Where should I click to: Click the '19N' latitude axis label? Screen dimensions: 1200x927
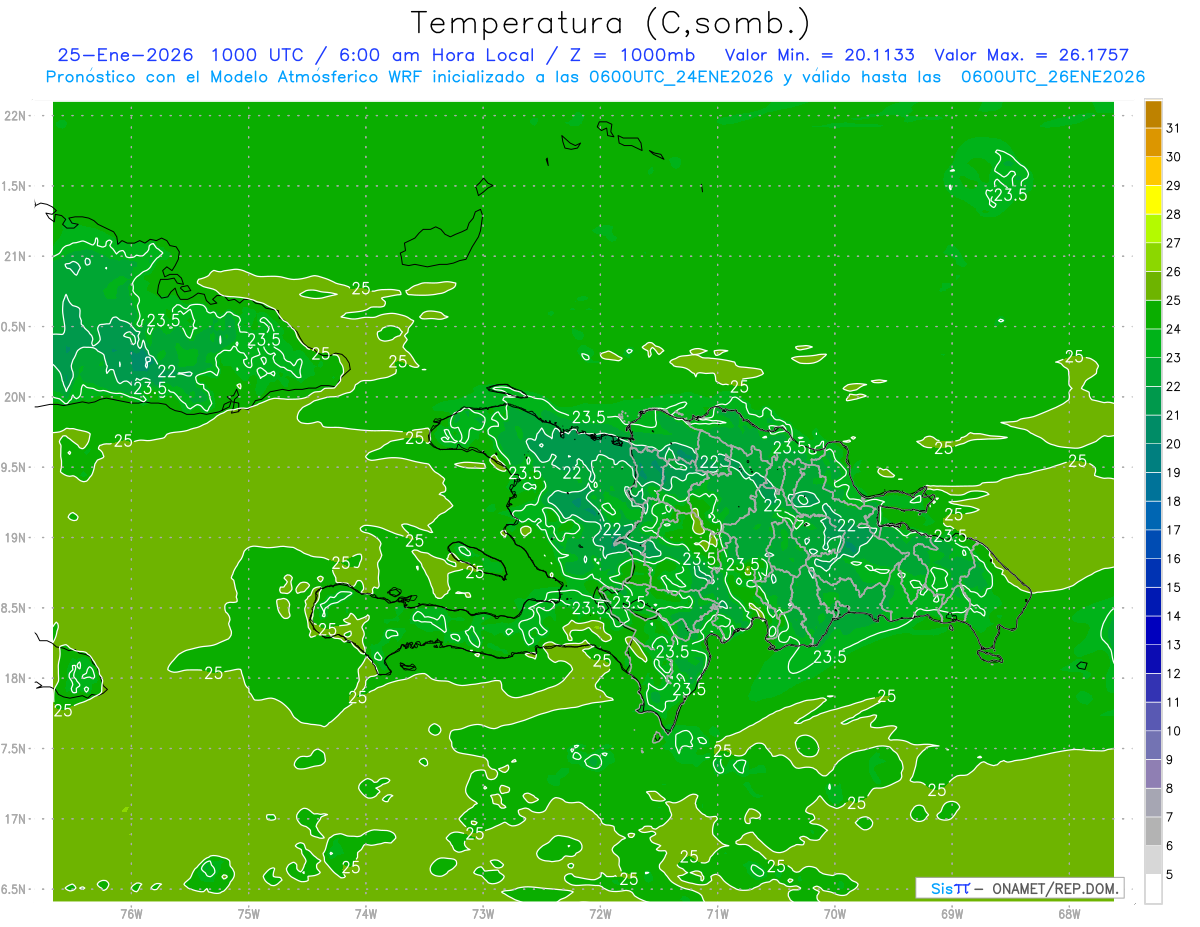16,538
